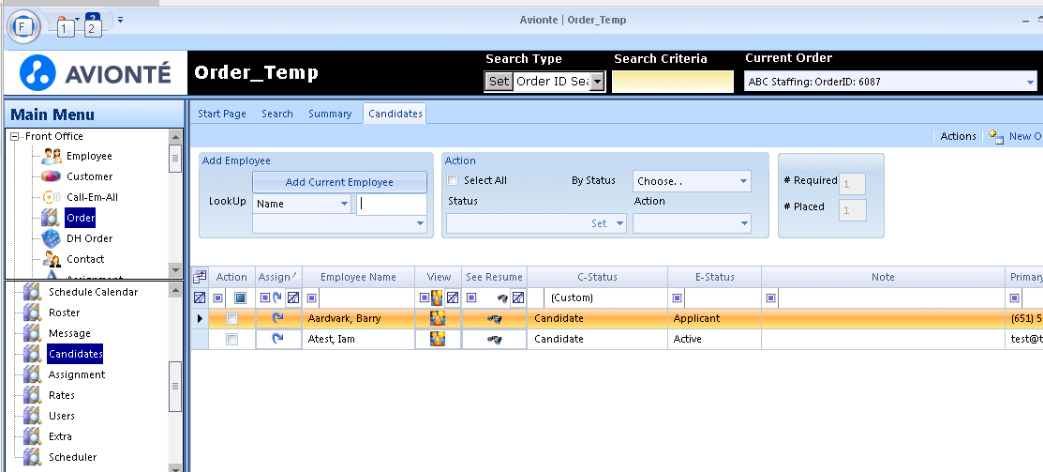Image resolution: width=1043 pixels, height=472 pixels.
Task: Open the Users icon in lower menu
Action: (33, 416)
